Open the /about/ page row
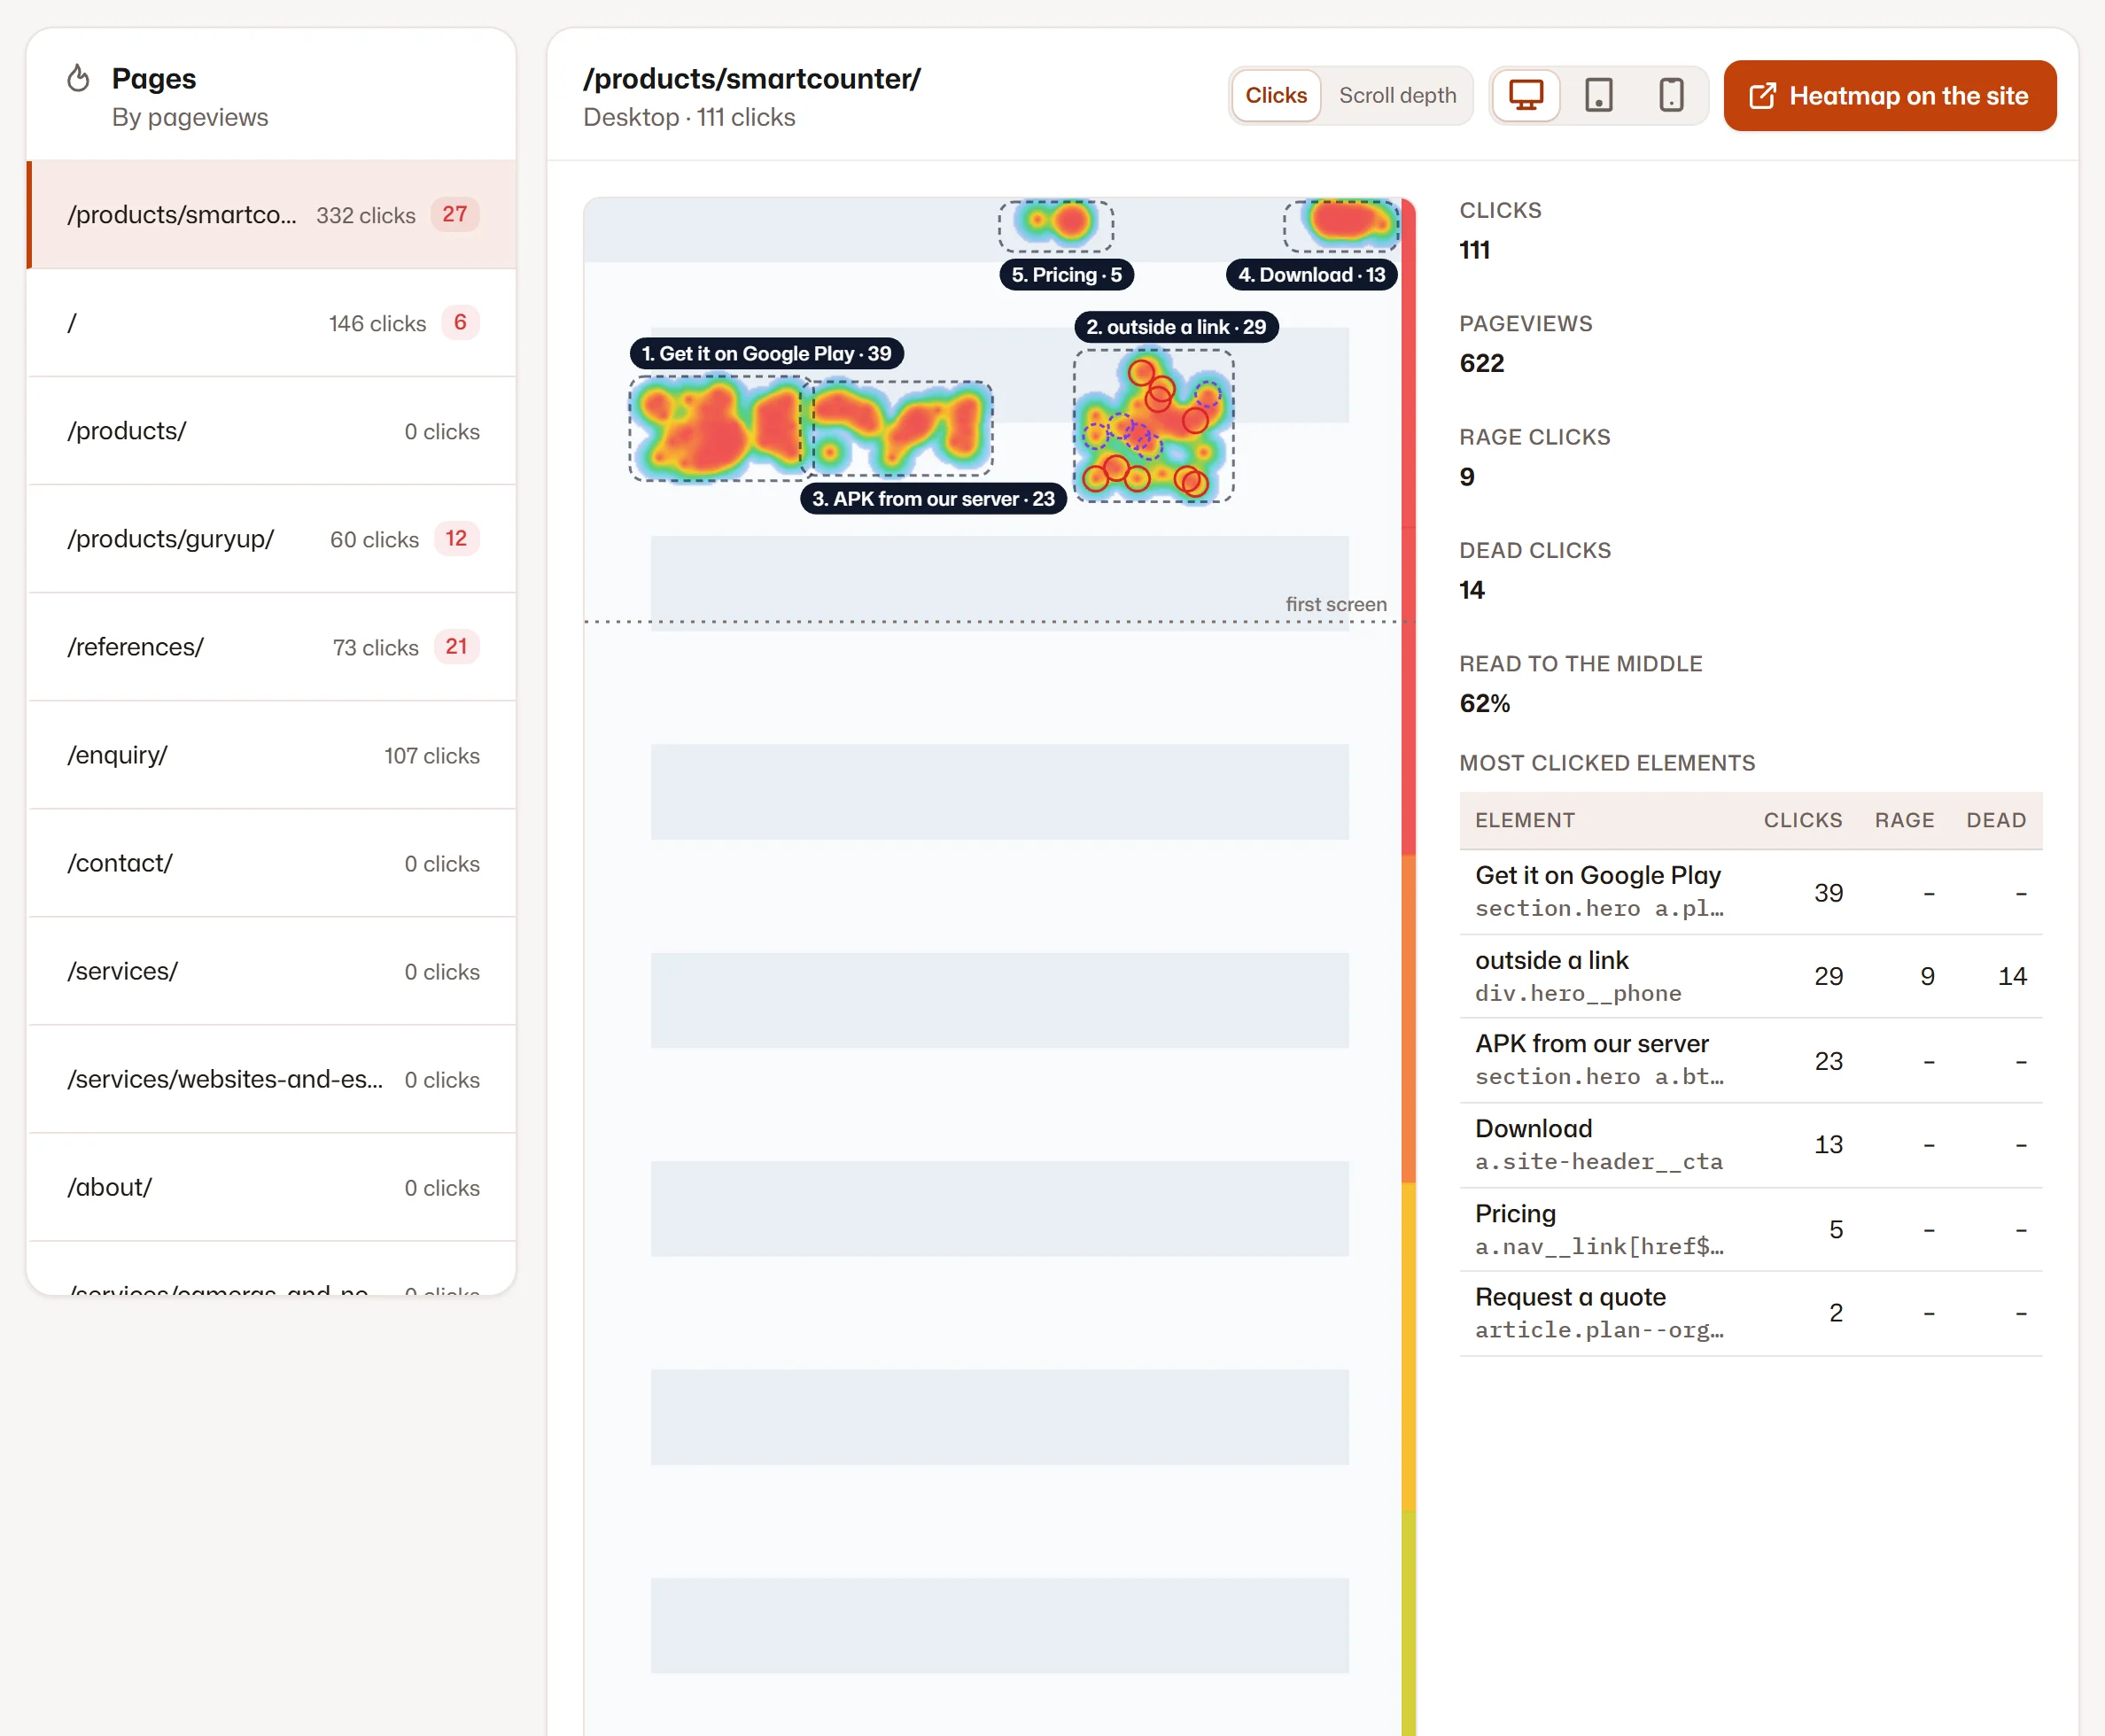The height and width of the screenshot is (1736, 2105). 272,1187
